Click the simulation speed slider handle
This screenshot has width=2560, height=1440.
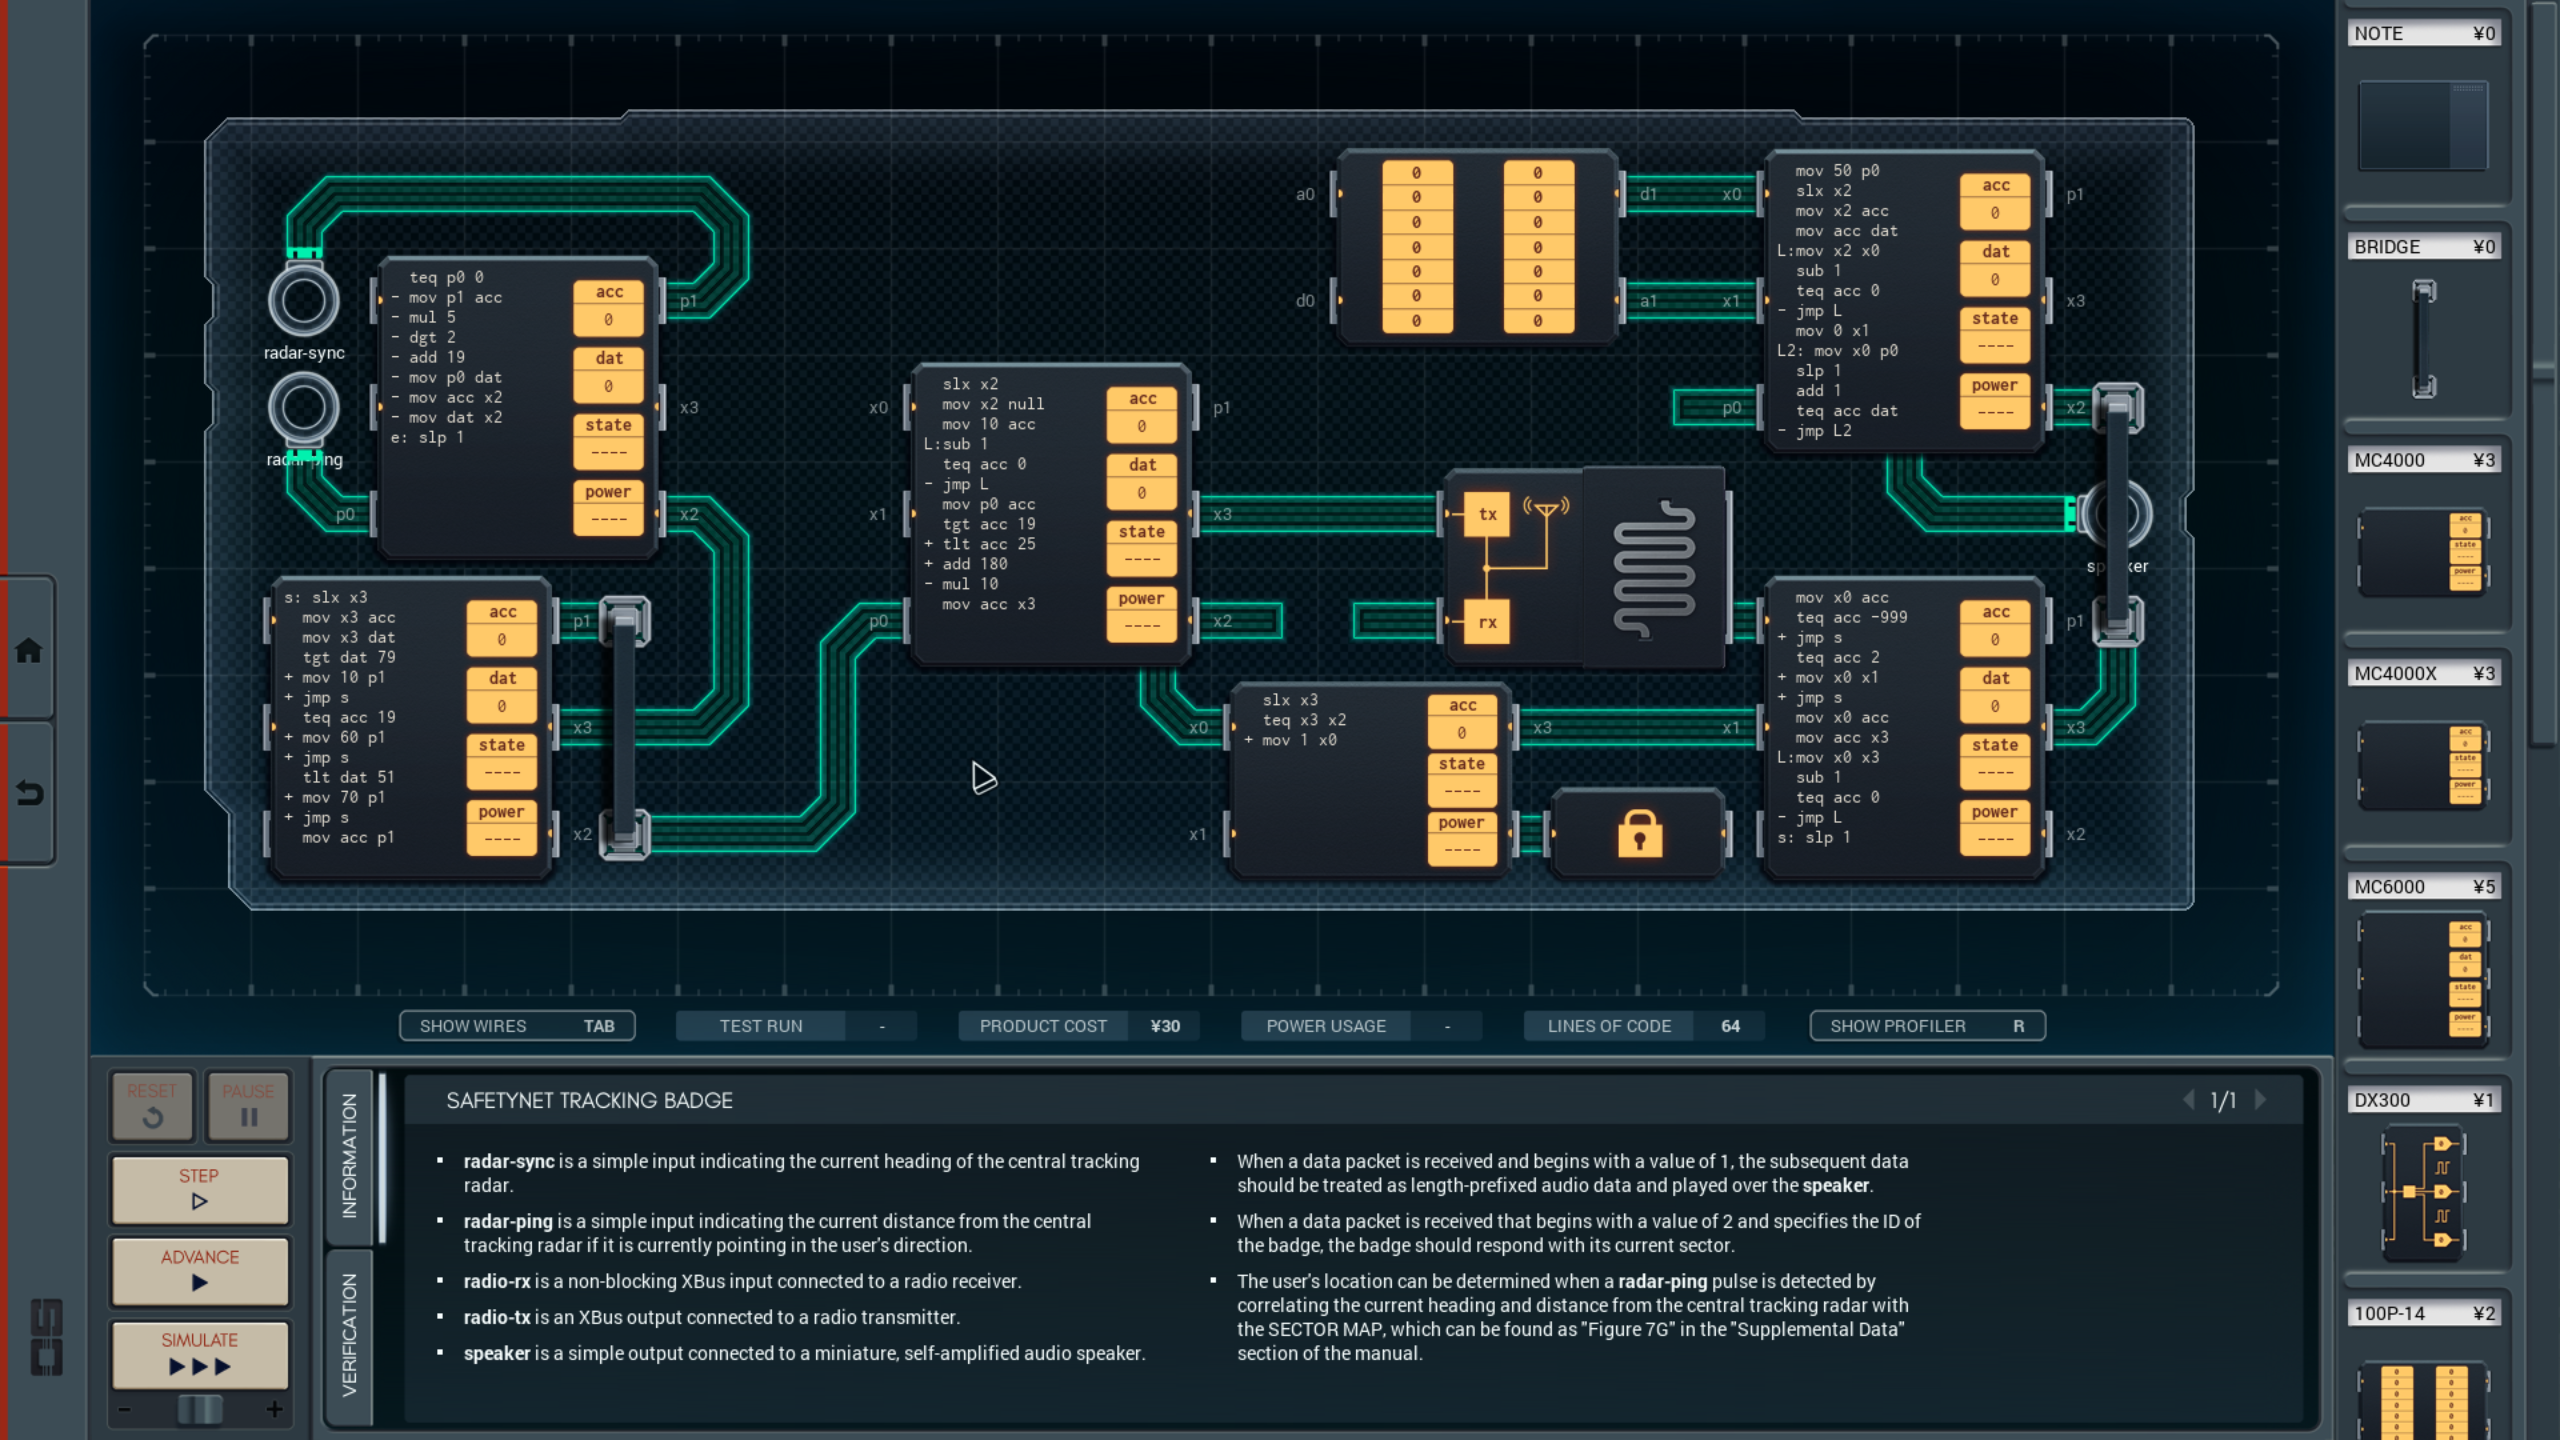tap(200, 1410)
